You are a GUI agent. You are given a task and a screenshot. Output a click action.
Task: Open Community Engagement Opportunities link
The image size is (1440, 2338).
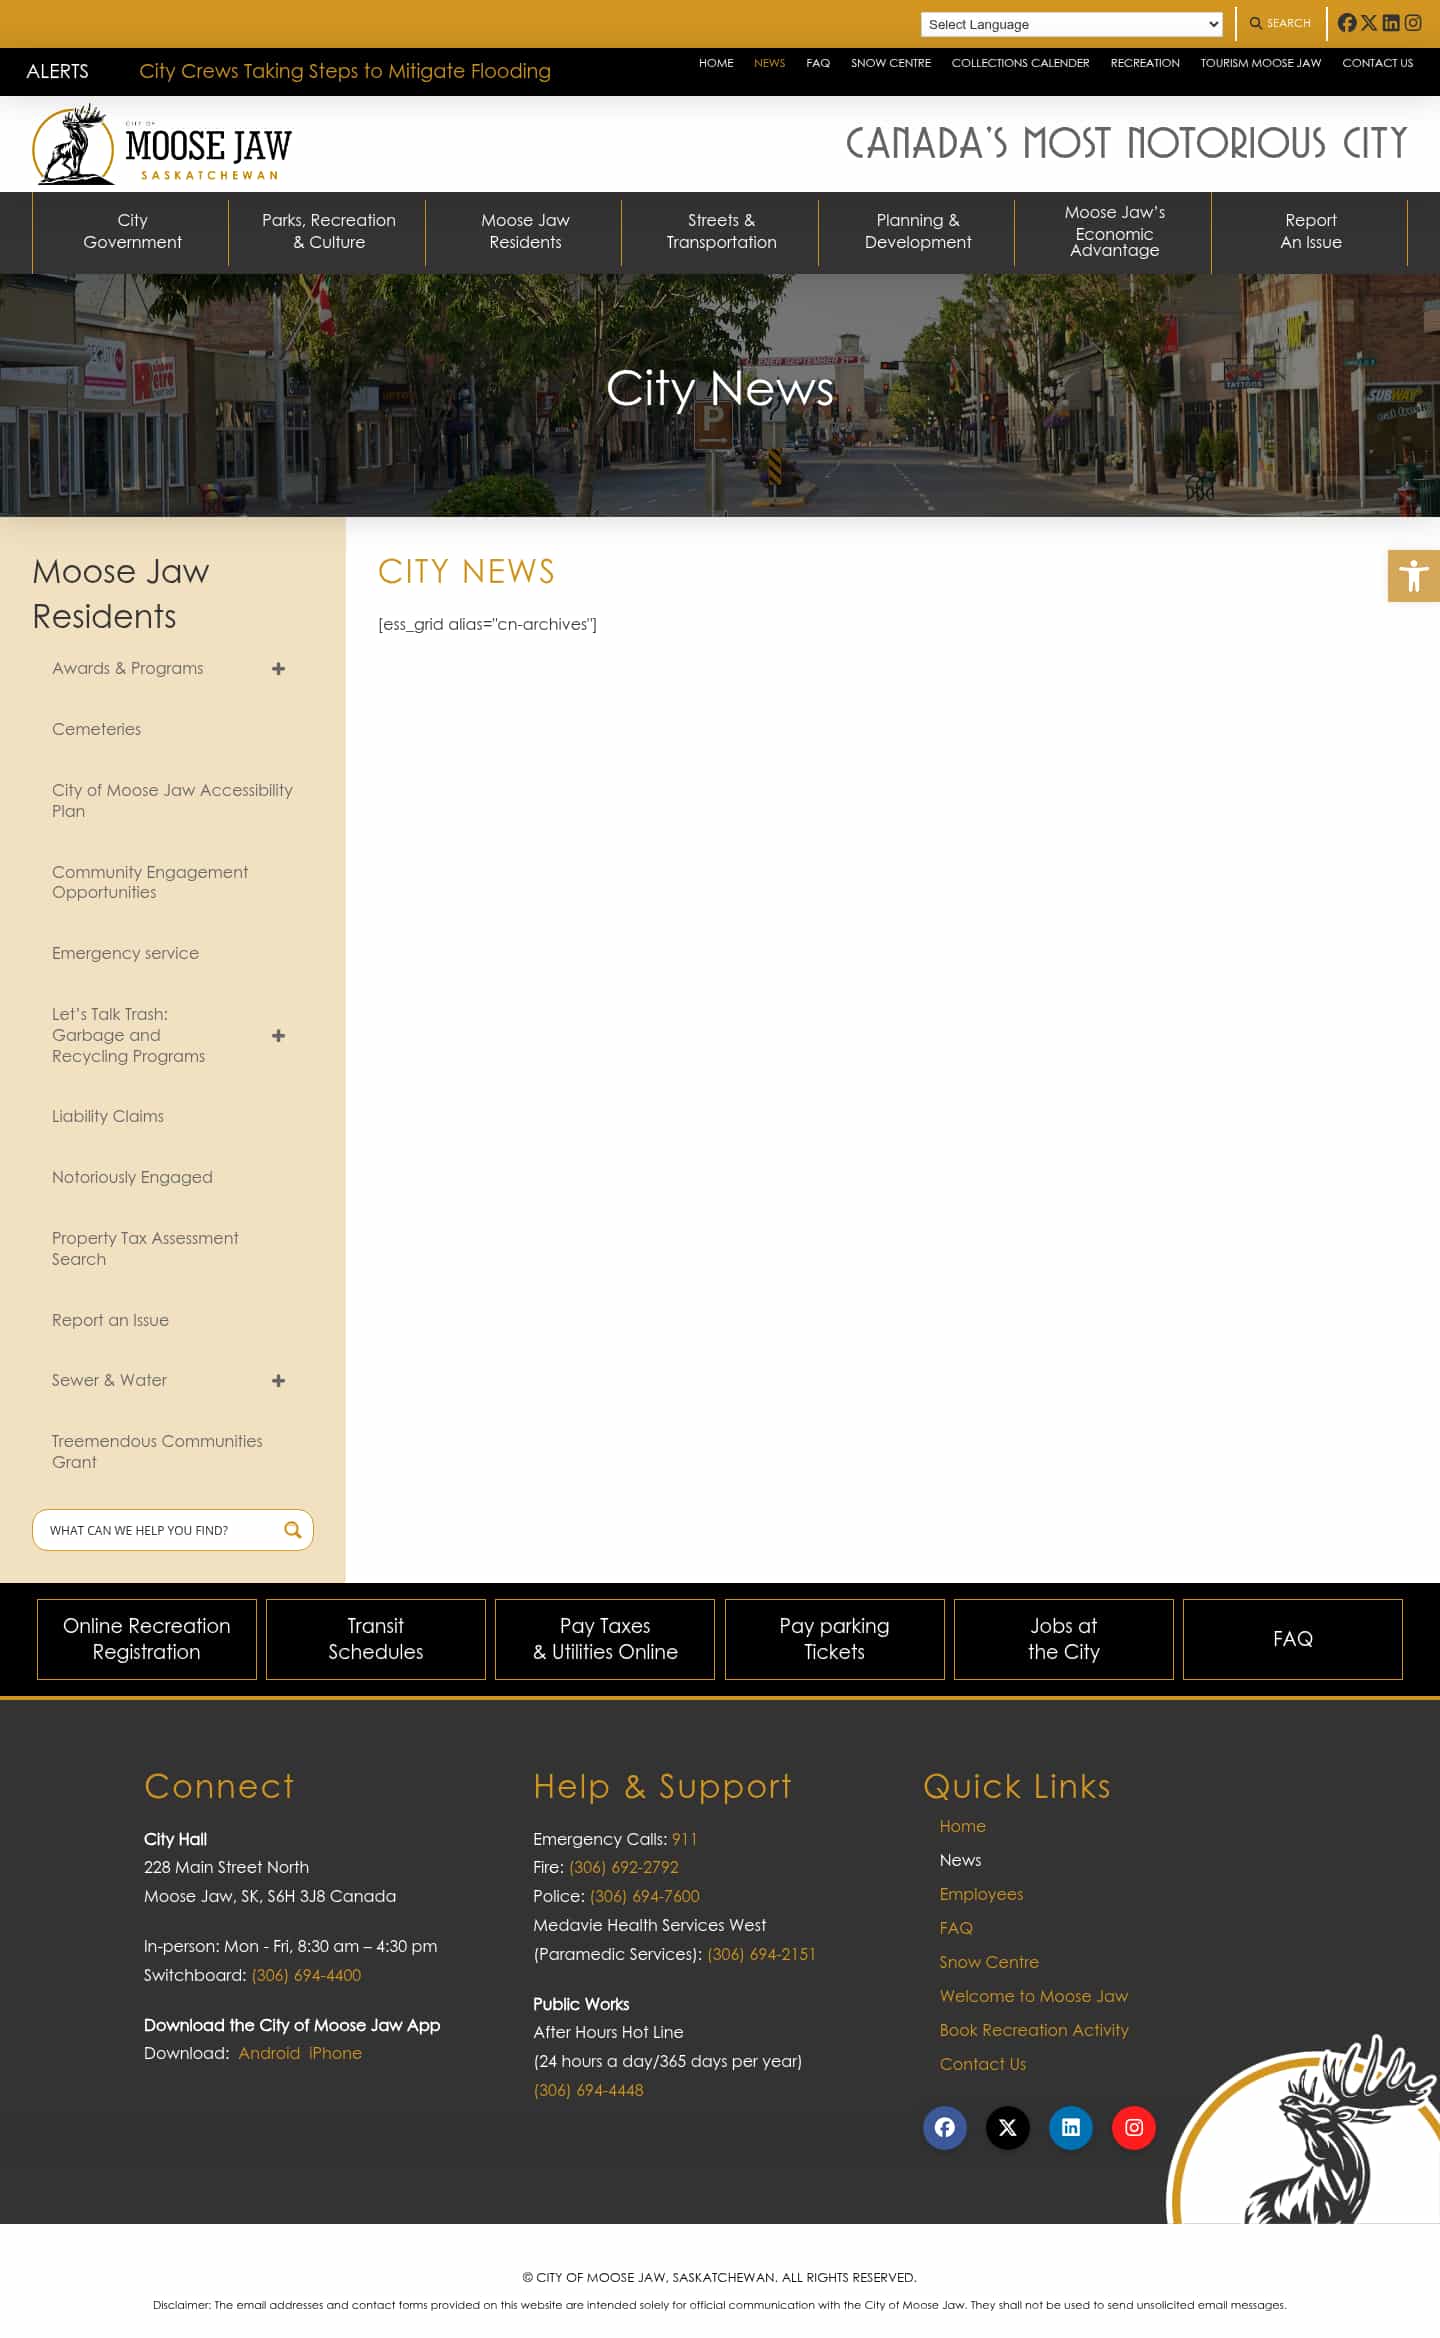(150, 882)
